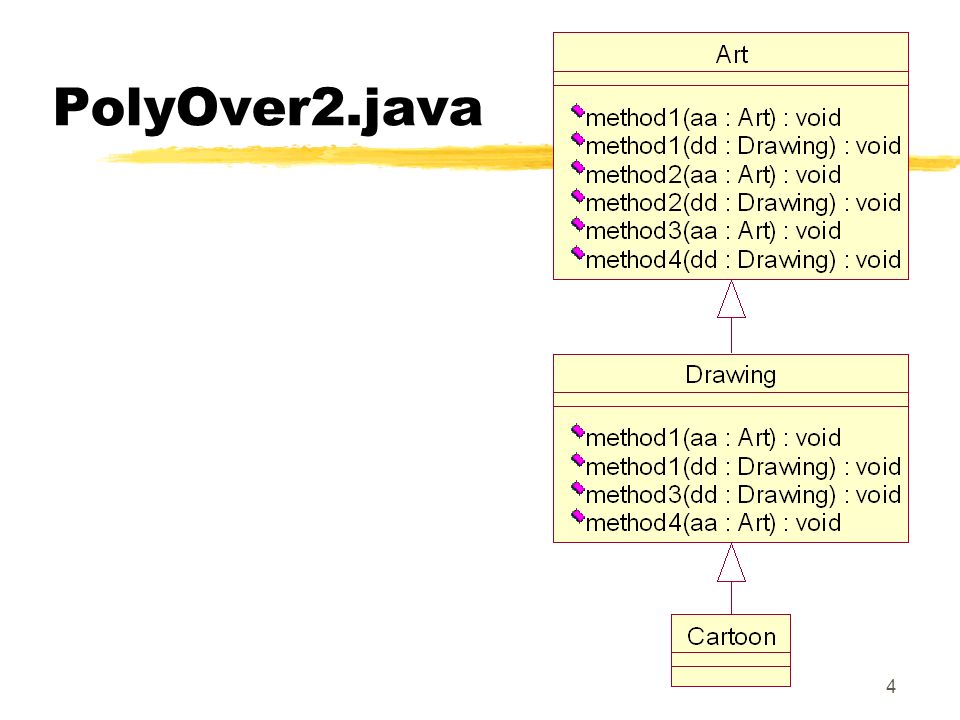Screen dimensions: 960x720
Task: Select Art's 'method4(dd : Drawing) : void' text
Action: tap(743, 260)
